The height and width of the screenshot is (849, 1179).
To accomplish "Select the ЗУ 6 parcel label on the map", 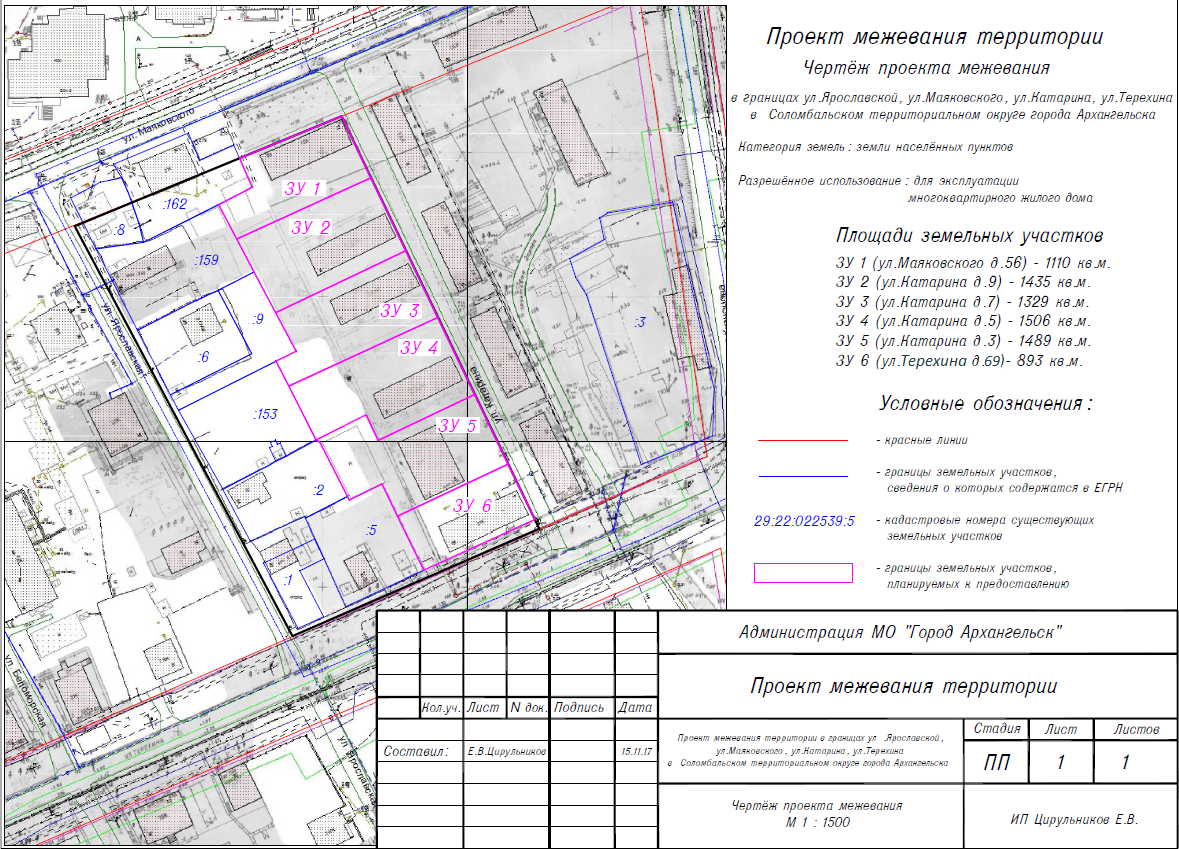I will pyautogui.click(x=471, y=506).
